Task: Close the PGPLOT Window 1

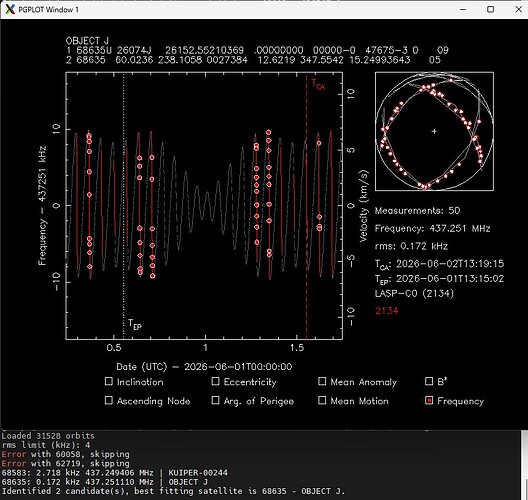Action: pos(519,9)
